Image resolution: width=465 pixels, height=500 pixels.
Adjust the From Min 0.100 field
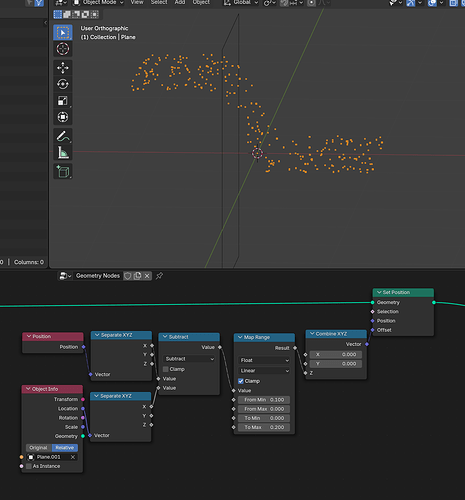[x=264, y=400]
